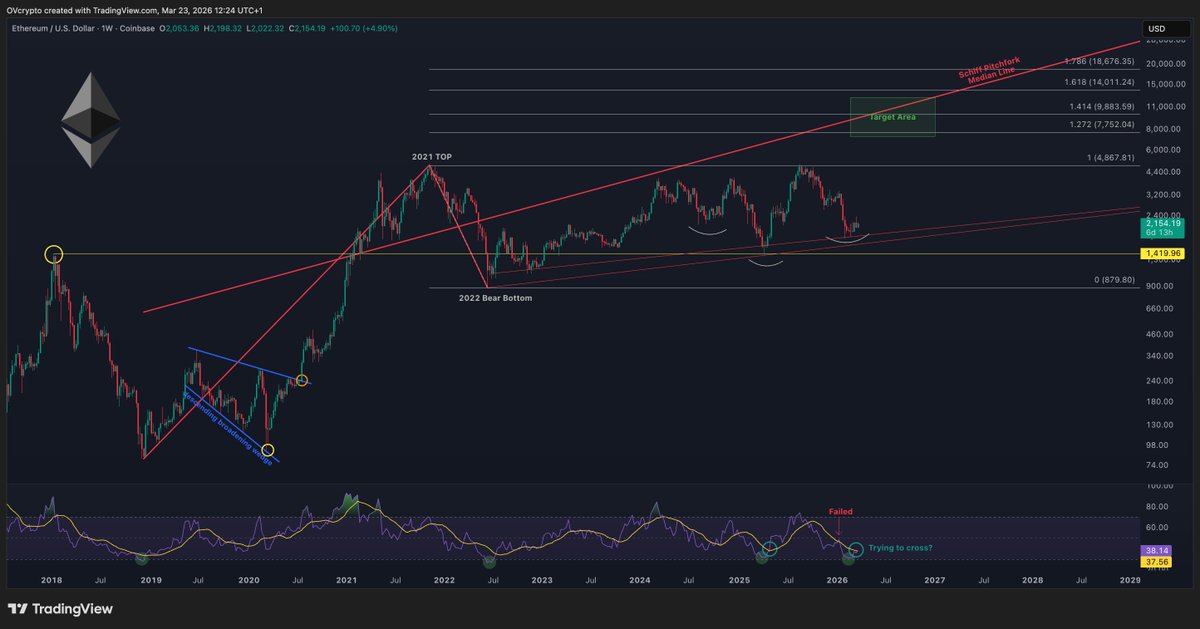This screenshot has width=1200, height=629.
Task: Click the green RSI dot near mid-2022
Action: (489, 563)
